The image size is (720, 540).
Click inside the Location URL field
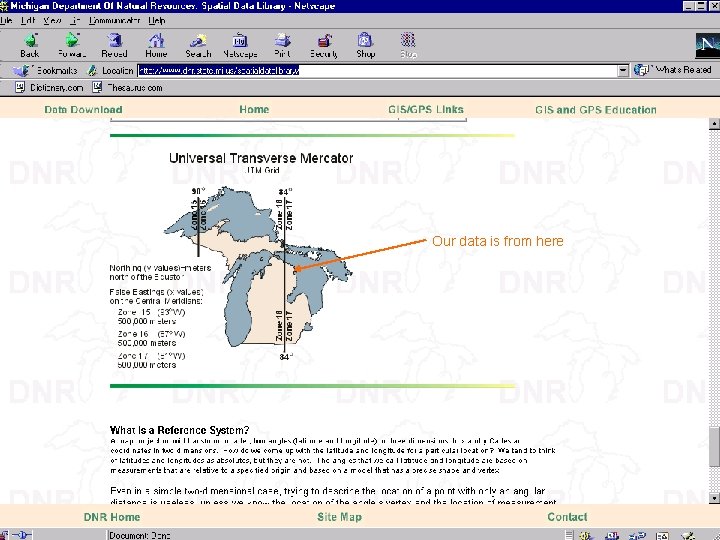[x=377, y=70]
